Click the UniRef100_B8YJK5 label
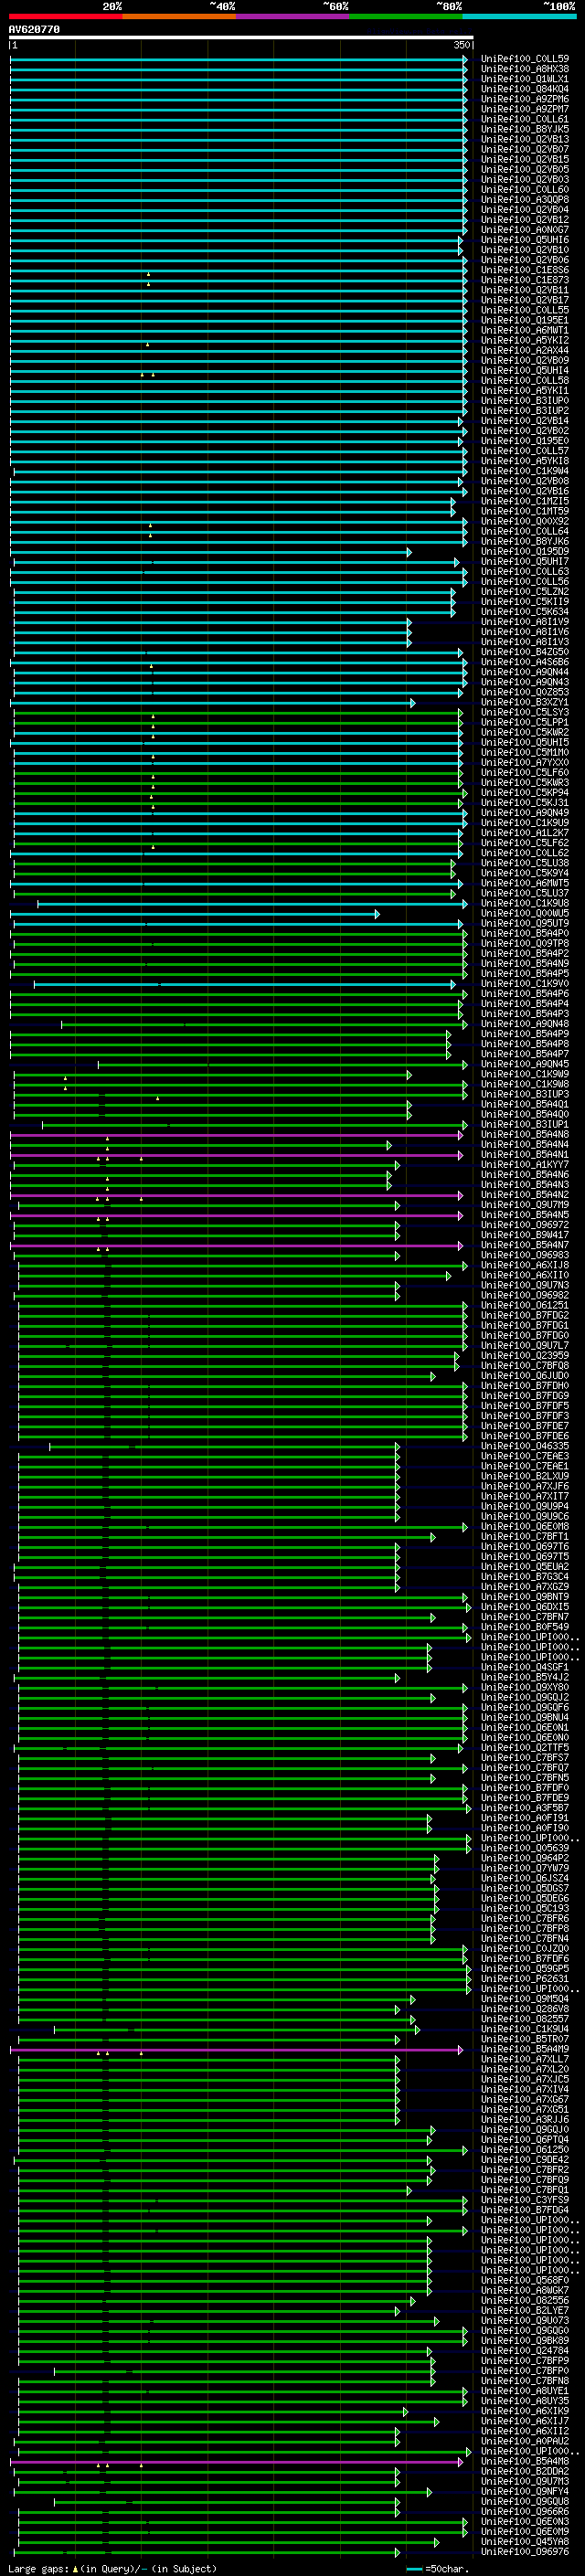The image size is (585, 2576). tap(525, 129)
